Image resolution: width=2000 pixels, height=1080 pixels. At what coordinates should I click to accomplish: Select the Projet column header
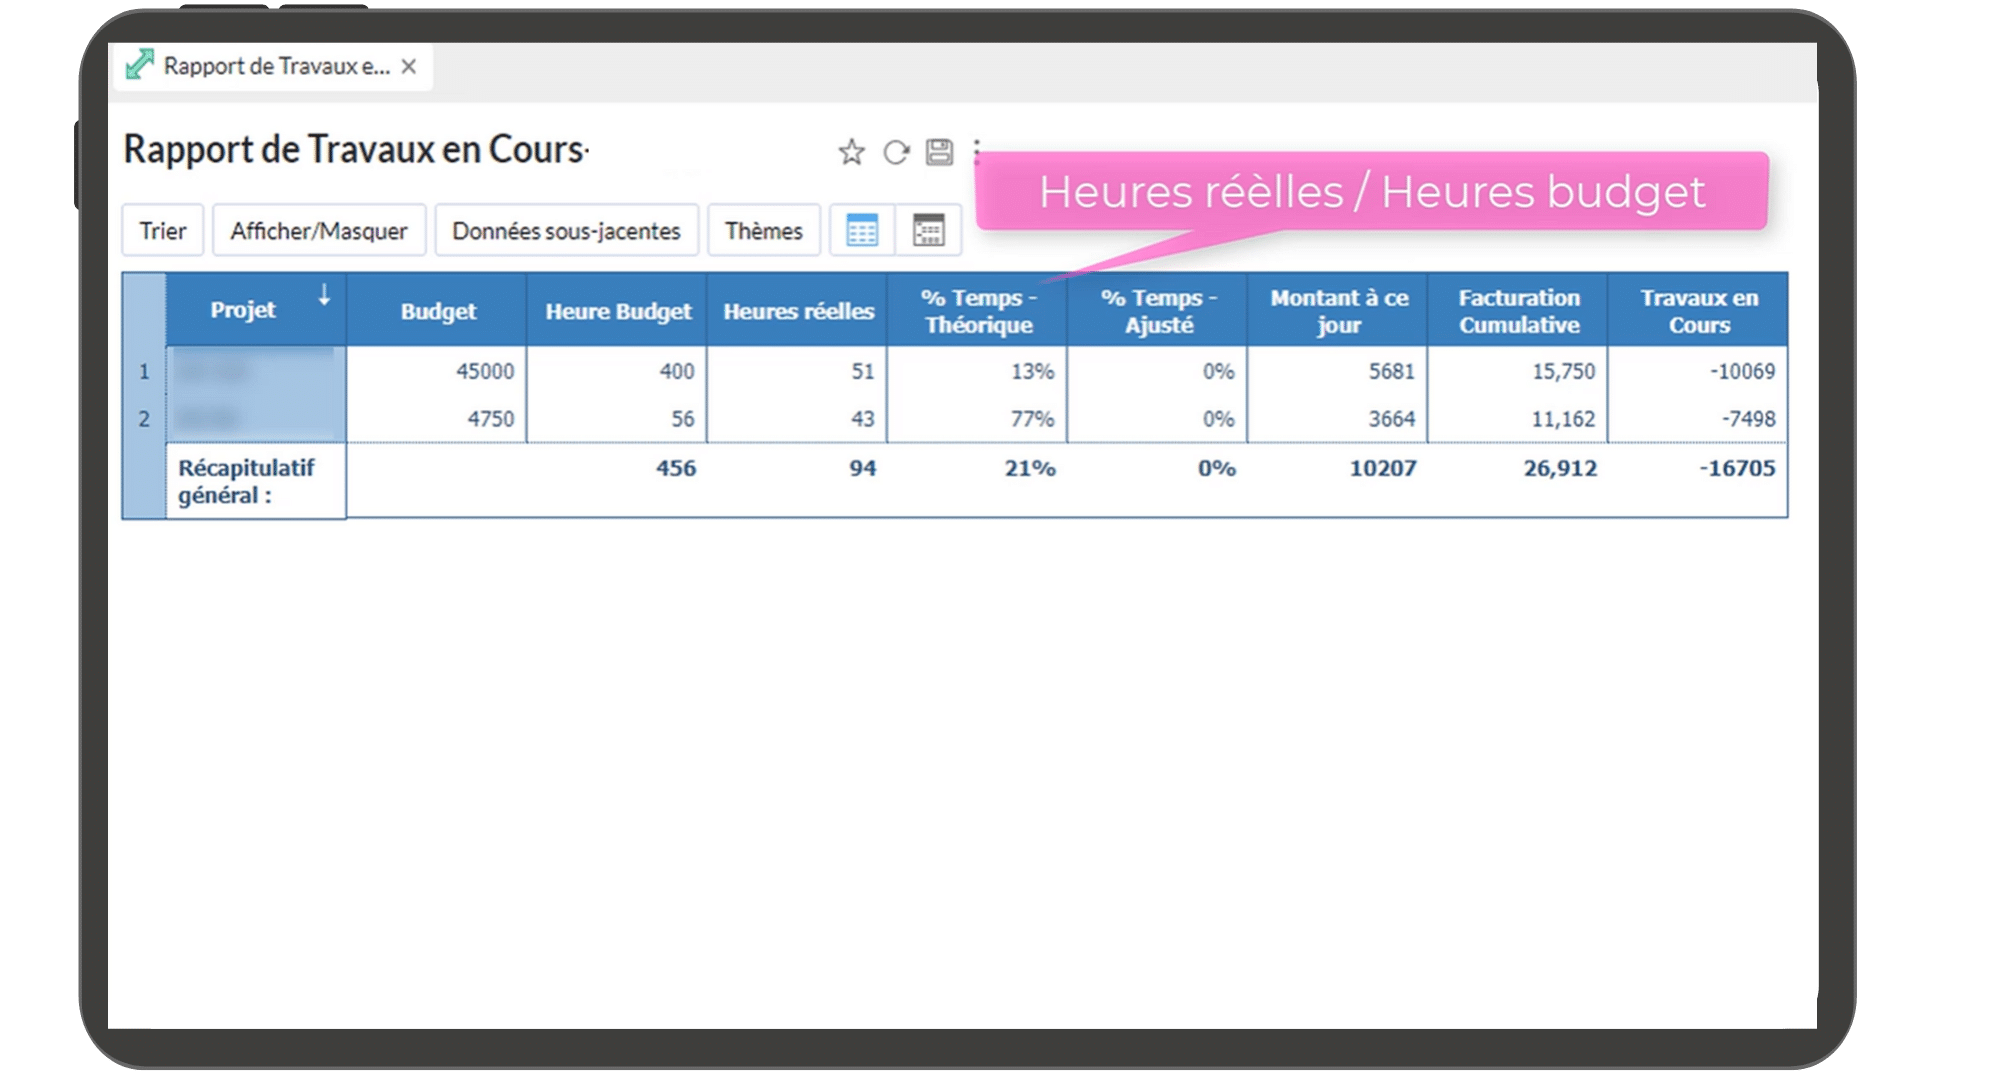[x=256, y=310]
